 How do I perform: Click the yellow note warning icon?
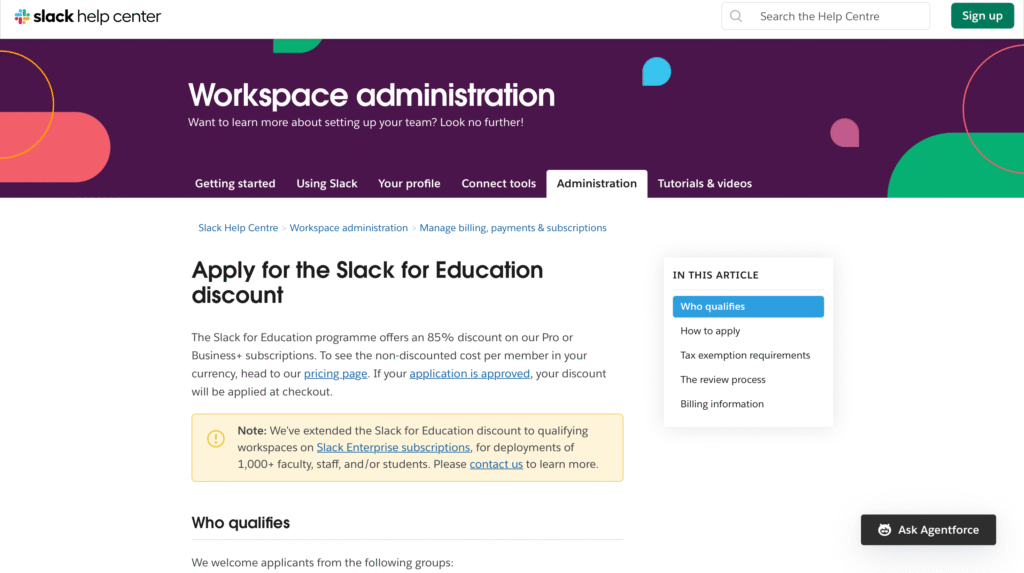(x=216, y=439)
